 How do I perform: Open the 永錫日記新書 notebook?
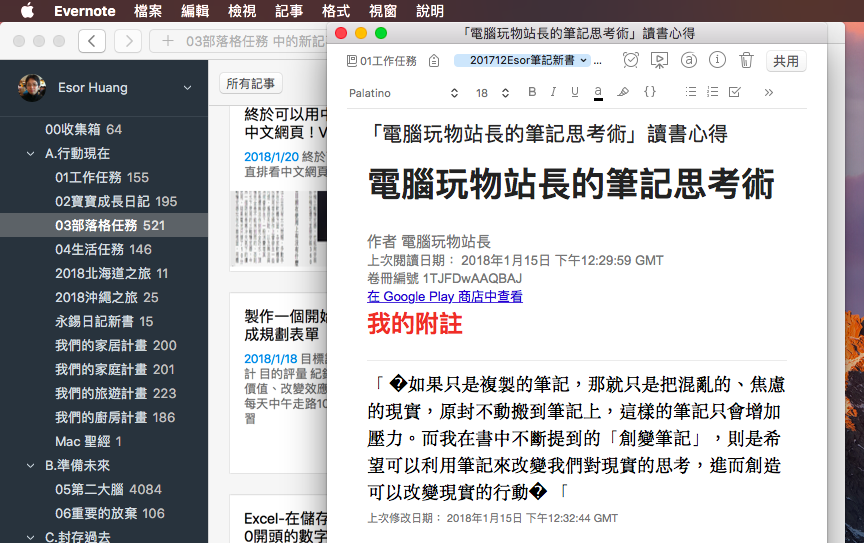click(104, 321)
